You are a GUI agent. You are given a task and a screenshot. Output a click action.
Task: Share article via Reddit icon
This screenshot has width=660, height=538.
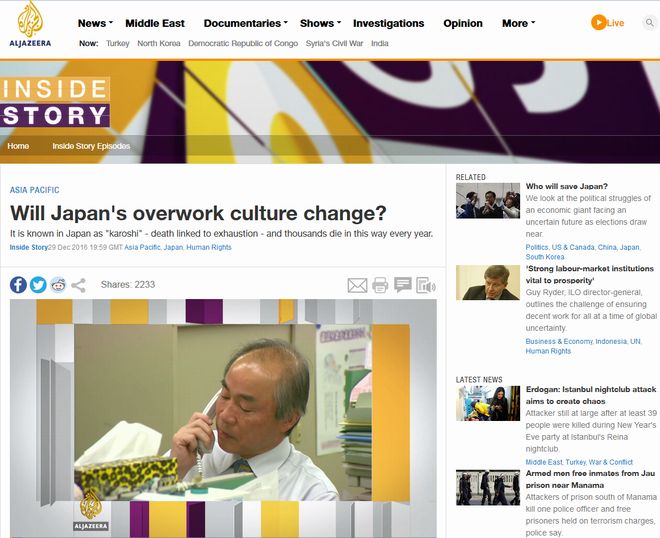tap(58, 285)
